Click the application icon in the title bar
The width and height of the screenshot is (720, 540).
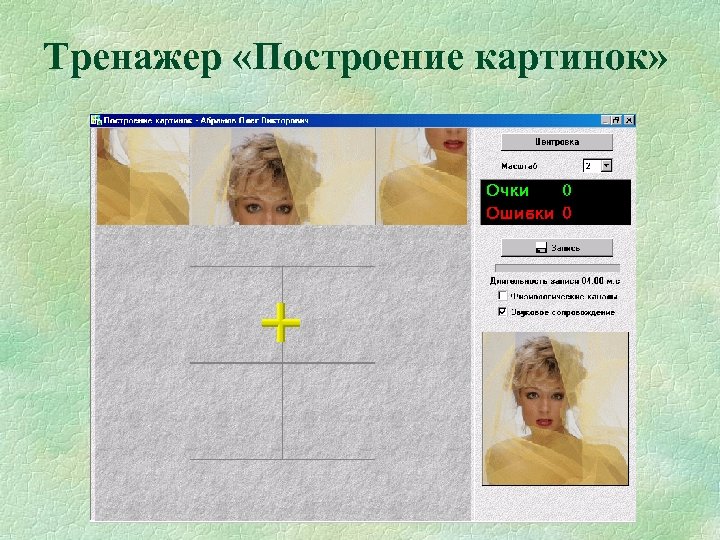(x=96, y=120)
